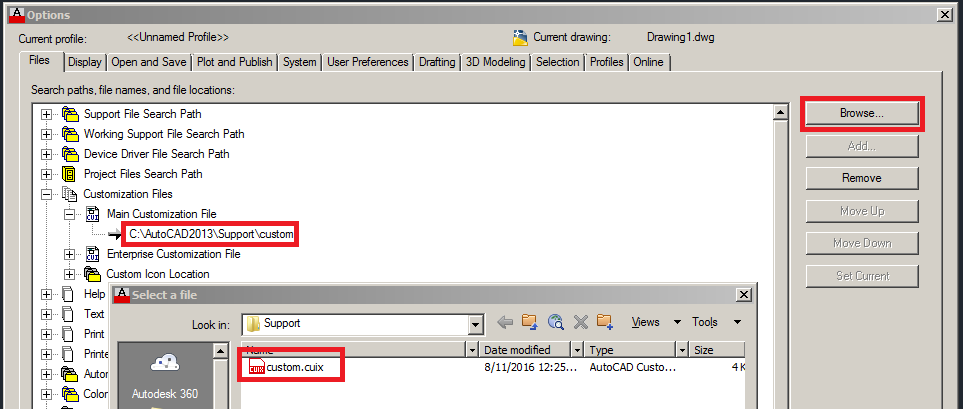Click Enterprise Customization File CUI icon
The width and height of the screenshot is (963, 409).
(93, 254)
